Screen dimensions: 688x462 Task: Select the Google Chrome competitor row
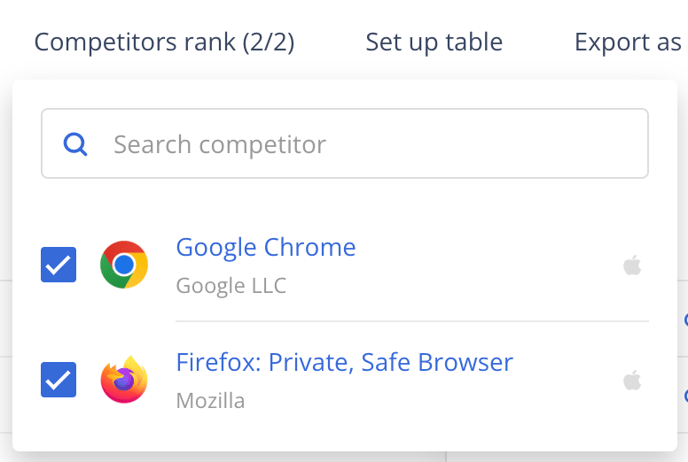point(345,265)
